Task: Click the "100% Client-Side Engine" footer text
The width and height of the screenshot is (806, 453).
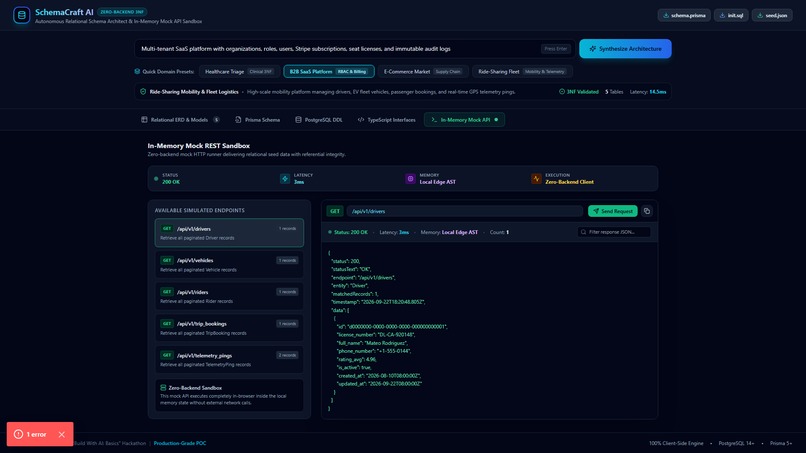Action: [x=676, y=443]
